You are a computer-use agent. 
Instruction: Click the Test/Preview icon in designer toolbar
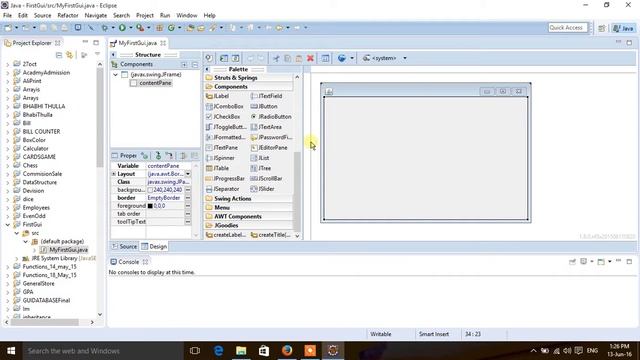(325, 58)
